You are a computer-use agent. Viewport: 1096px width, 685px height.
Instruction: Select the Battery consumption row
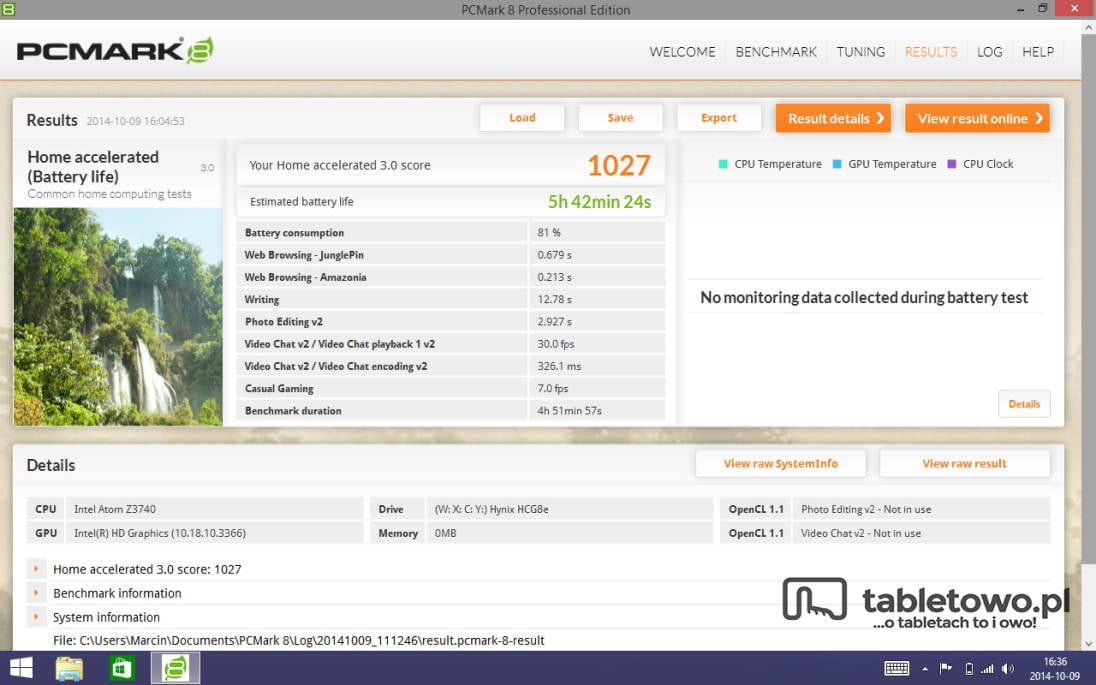(x=451, y=232)
